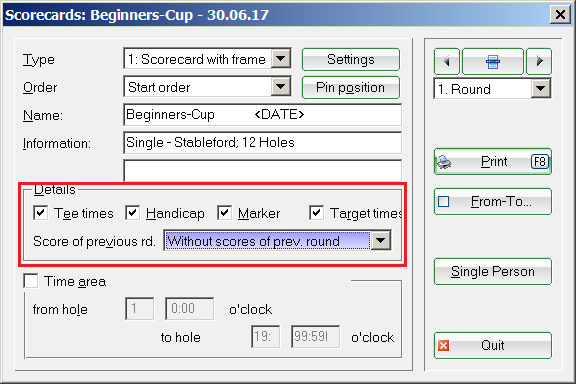Screen dimensions: 576x384
Task: Enable the Time area checkbox
Action: [x=30, y=281]
